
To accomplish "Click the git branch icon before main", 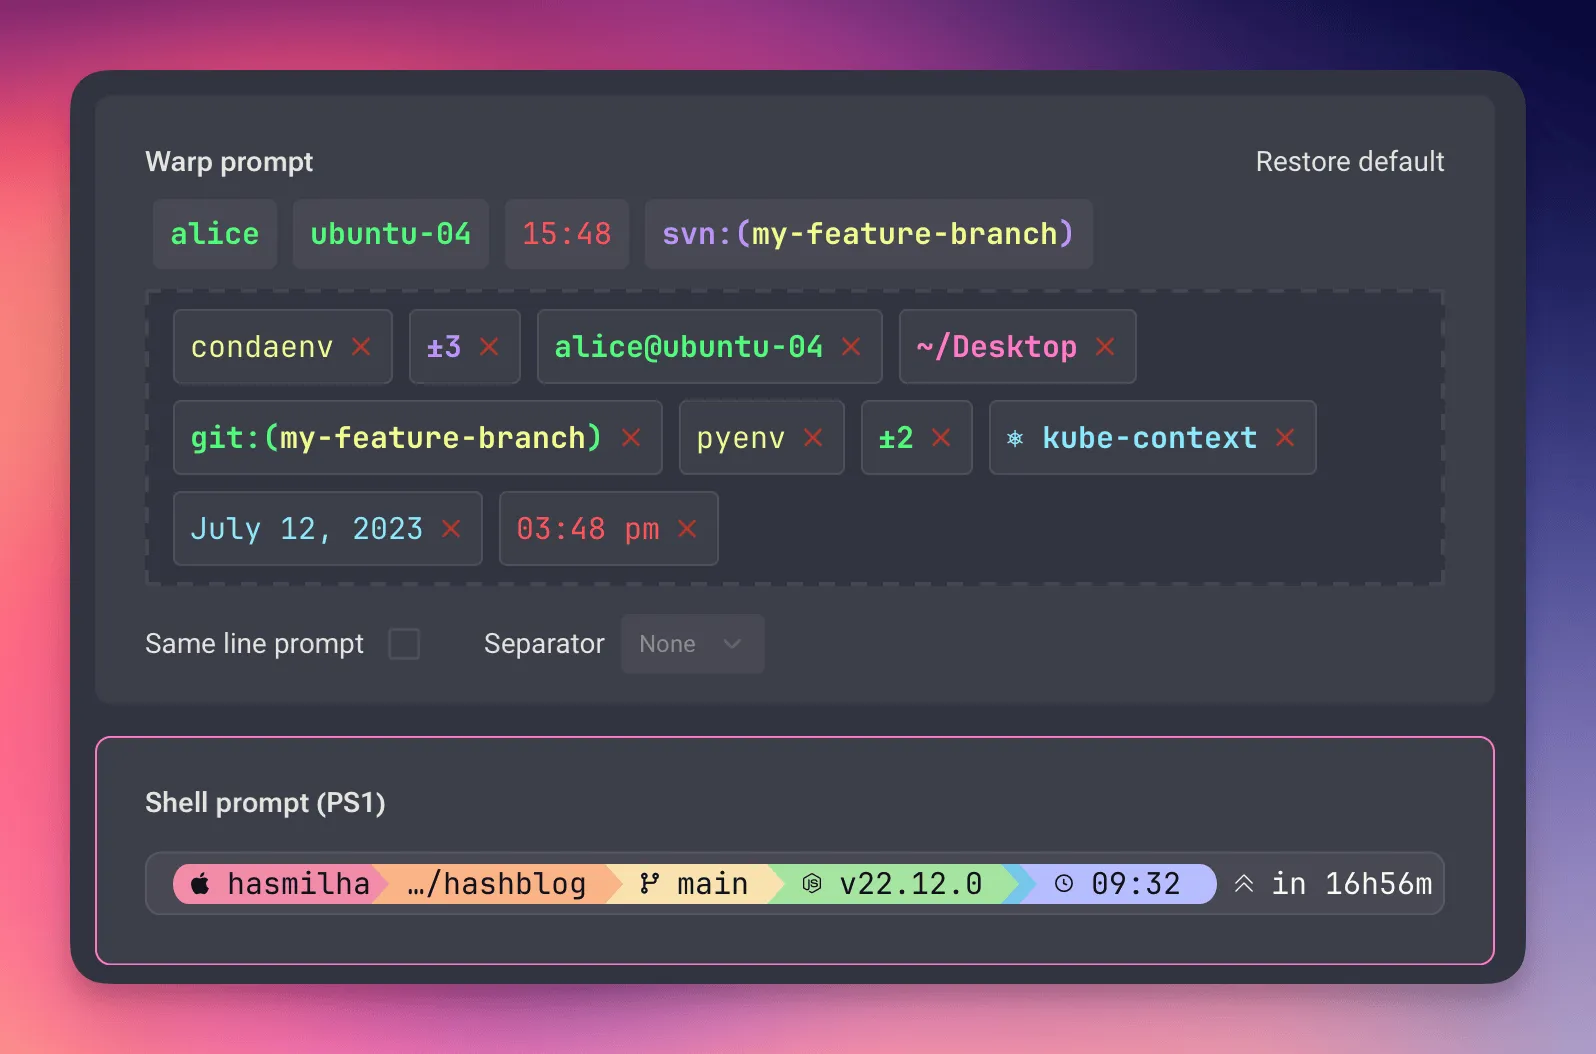I will pyautogui.click(x=650, y=884).
